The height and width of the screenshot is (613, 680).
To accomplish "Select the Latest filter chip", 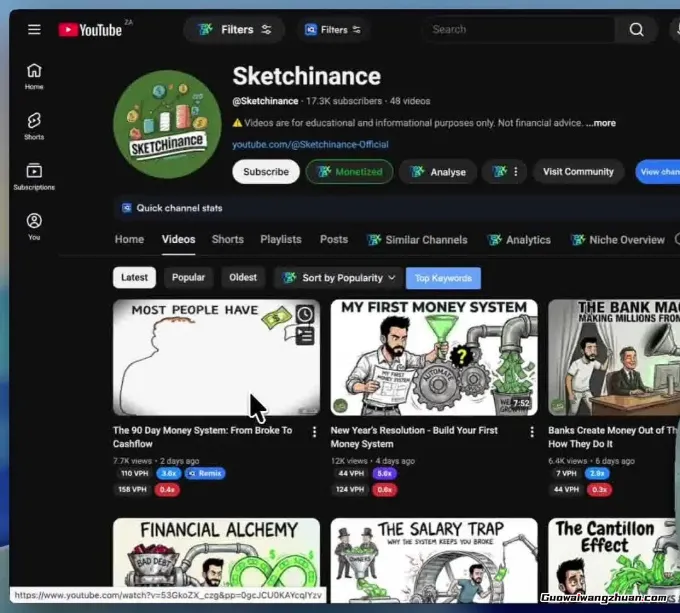I will (x=135, y=278).
